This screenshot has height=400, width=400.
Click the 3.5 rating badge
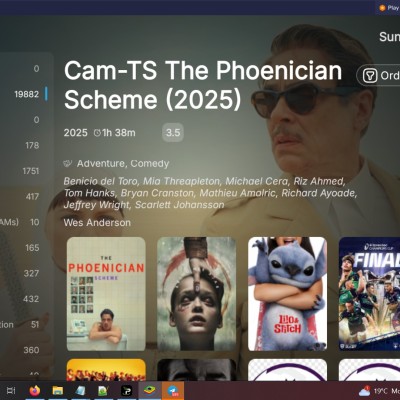(x=173, y=133)
